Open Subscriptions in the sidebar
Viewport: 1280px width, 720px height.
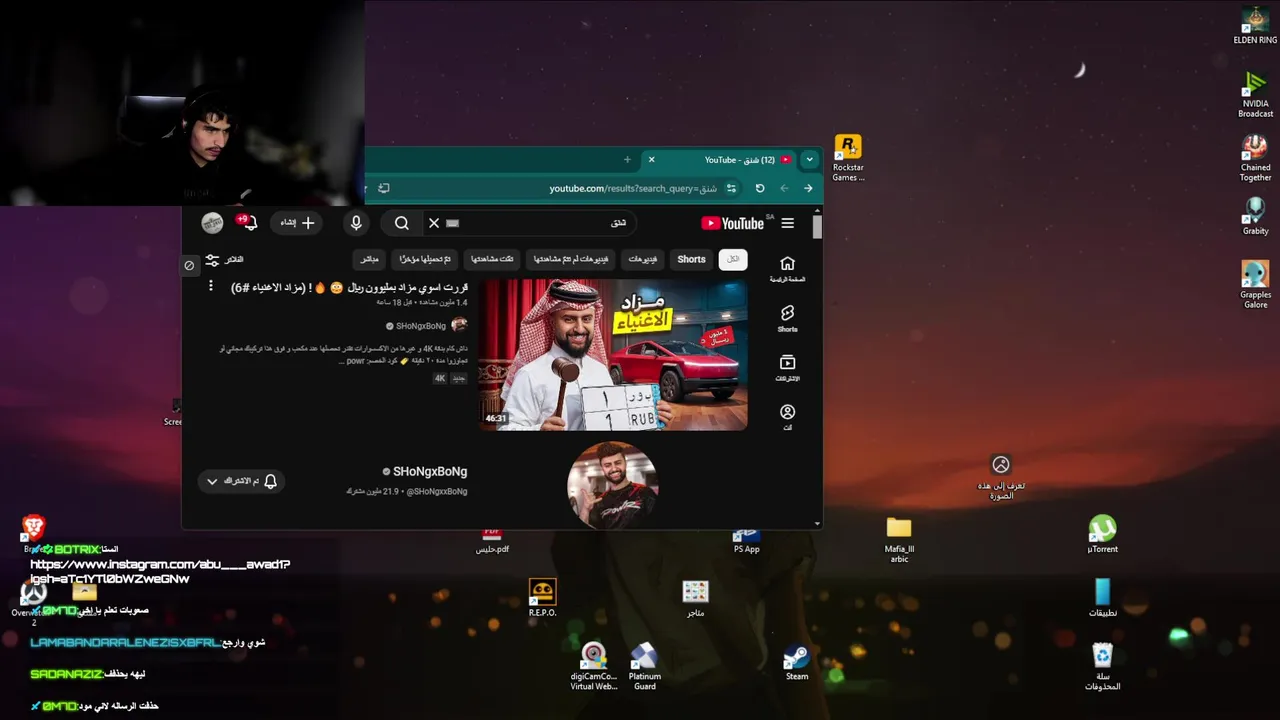787,367
